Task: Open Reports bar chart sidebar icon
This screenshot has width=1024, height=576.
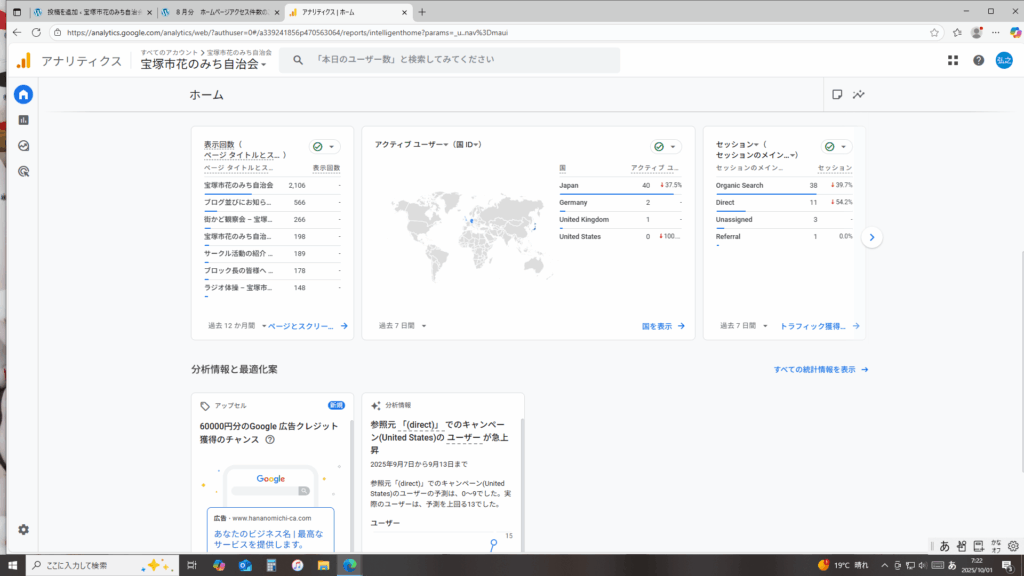Action: coord(23,120)
